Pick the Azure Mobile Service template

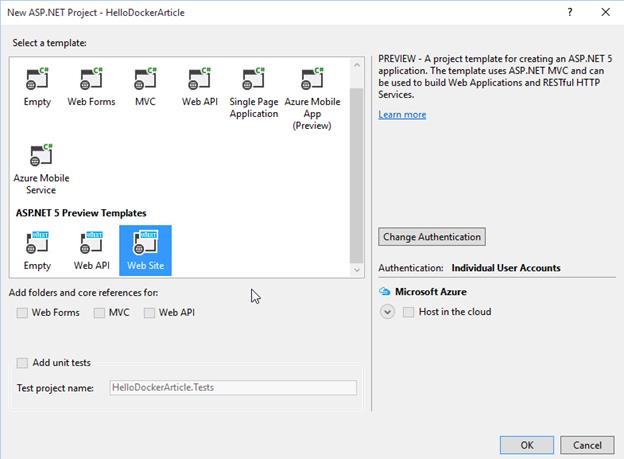click(41, 169)
